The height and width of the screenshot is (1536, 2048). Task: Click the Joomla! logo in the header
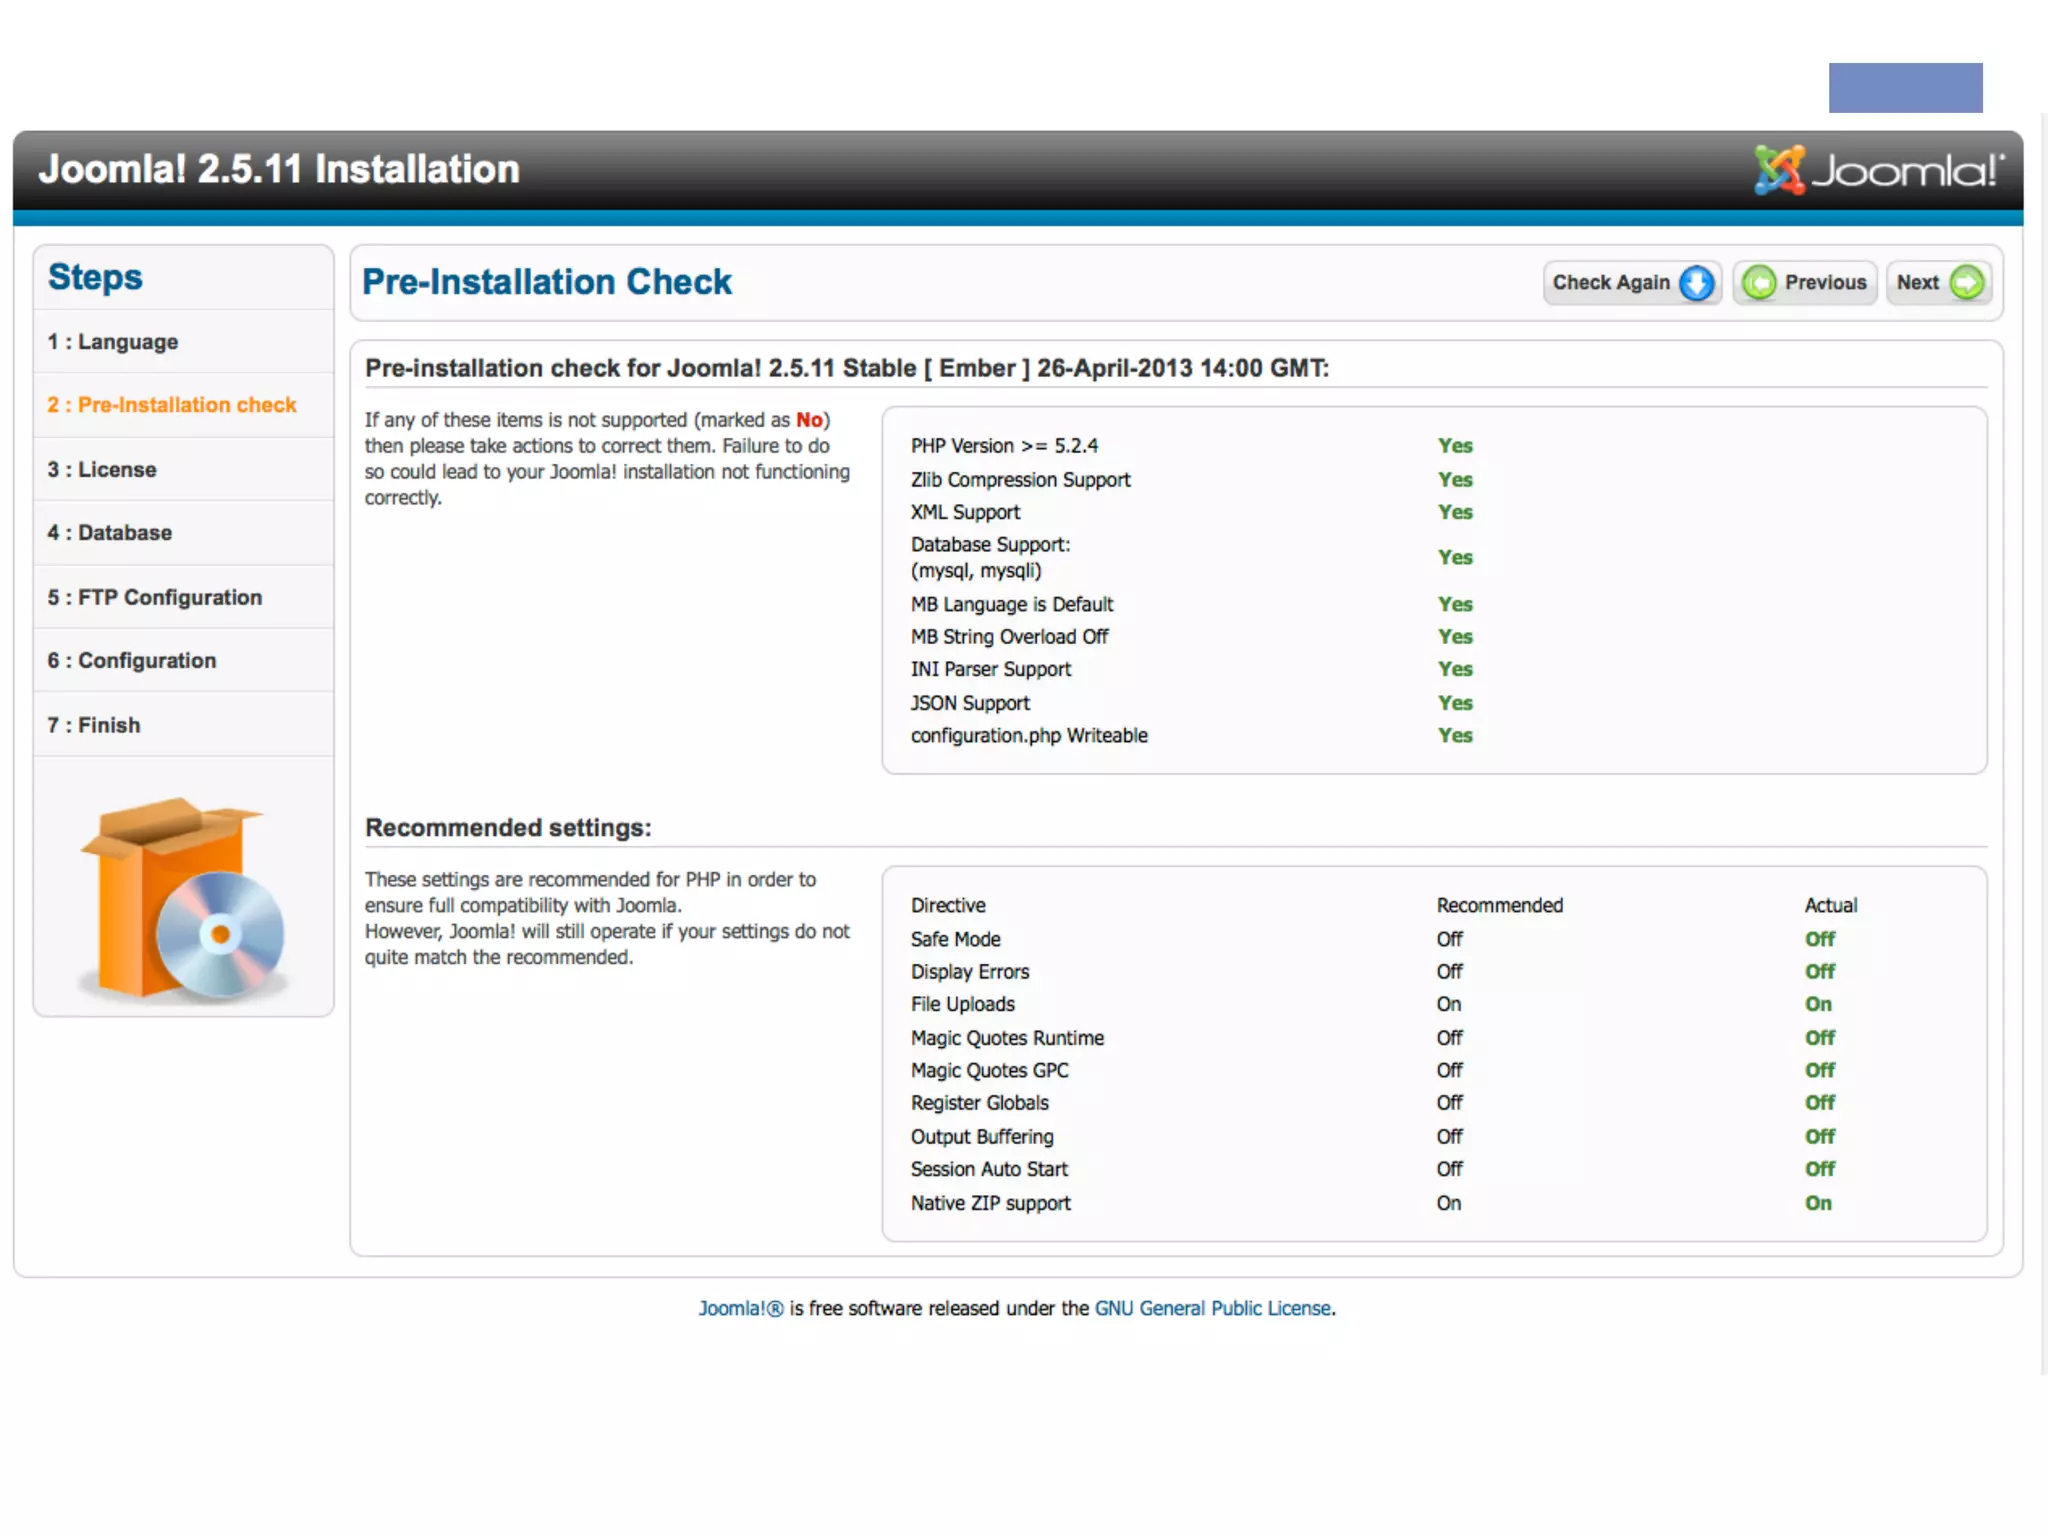coord(1878,170)
